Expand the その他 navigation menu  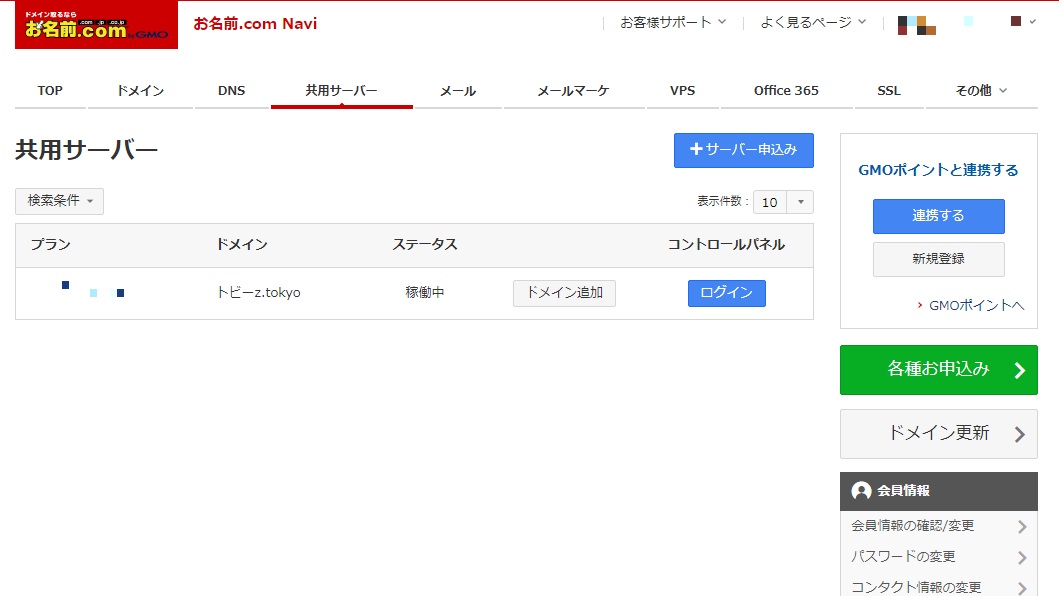(x=981, y=91)
